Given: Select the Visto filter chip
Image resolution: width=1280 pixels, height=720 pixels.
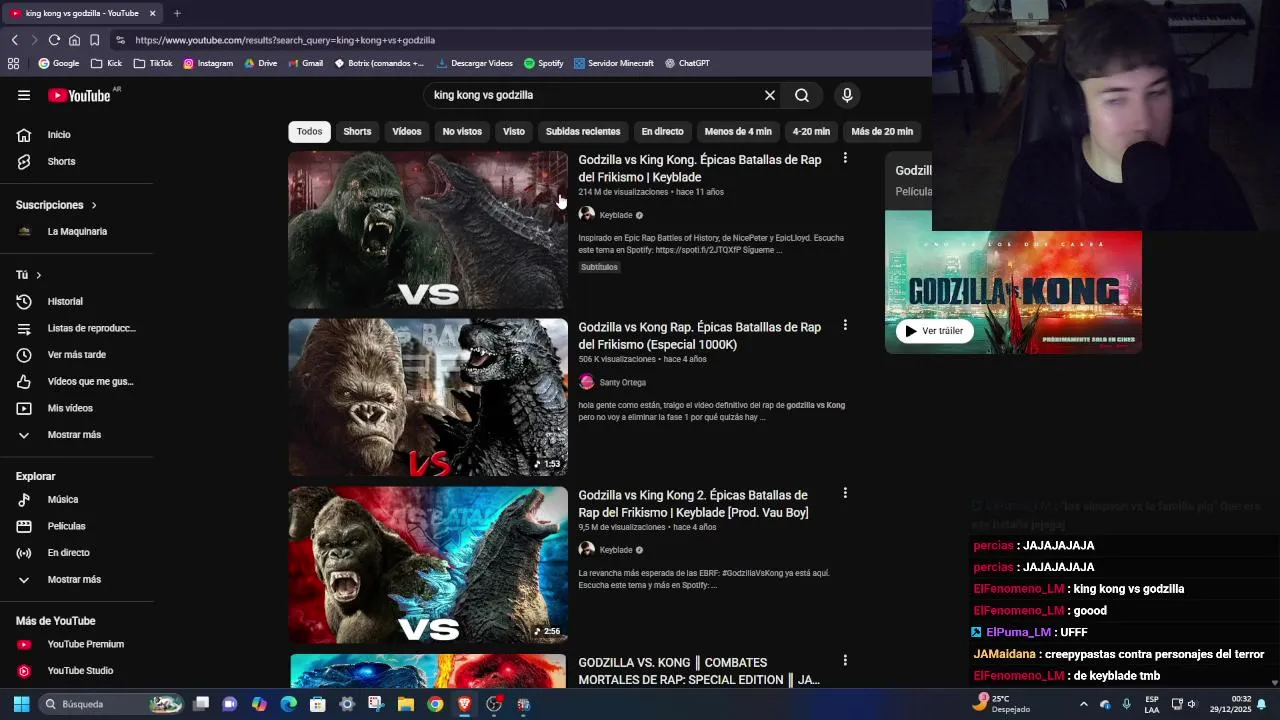Looking at the screenshot, I should (514, 131).
